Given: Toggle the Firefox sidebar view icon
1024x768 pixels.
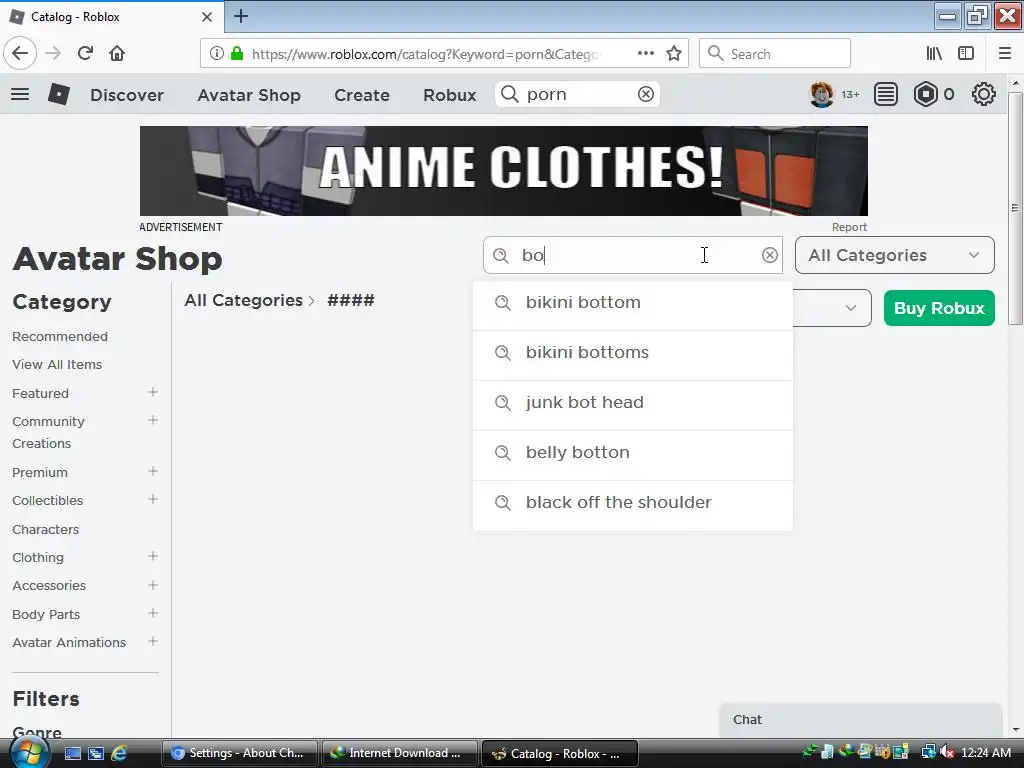Looking at the screenshot, I should (x=966, y=54).
